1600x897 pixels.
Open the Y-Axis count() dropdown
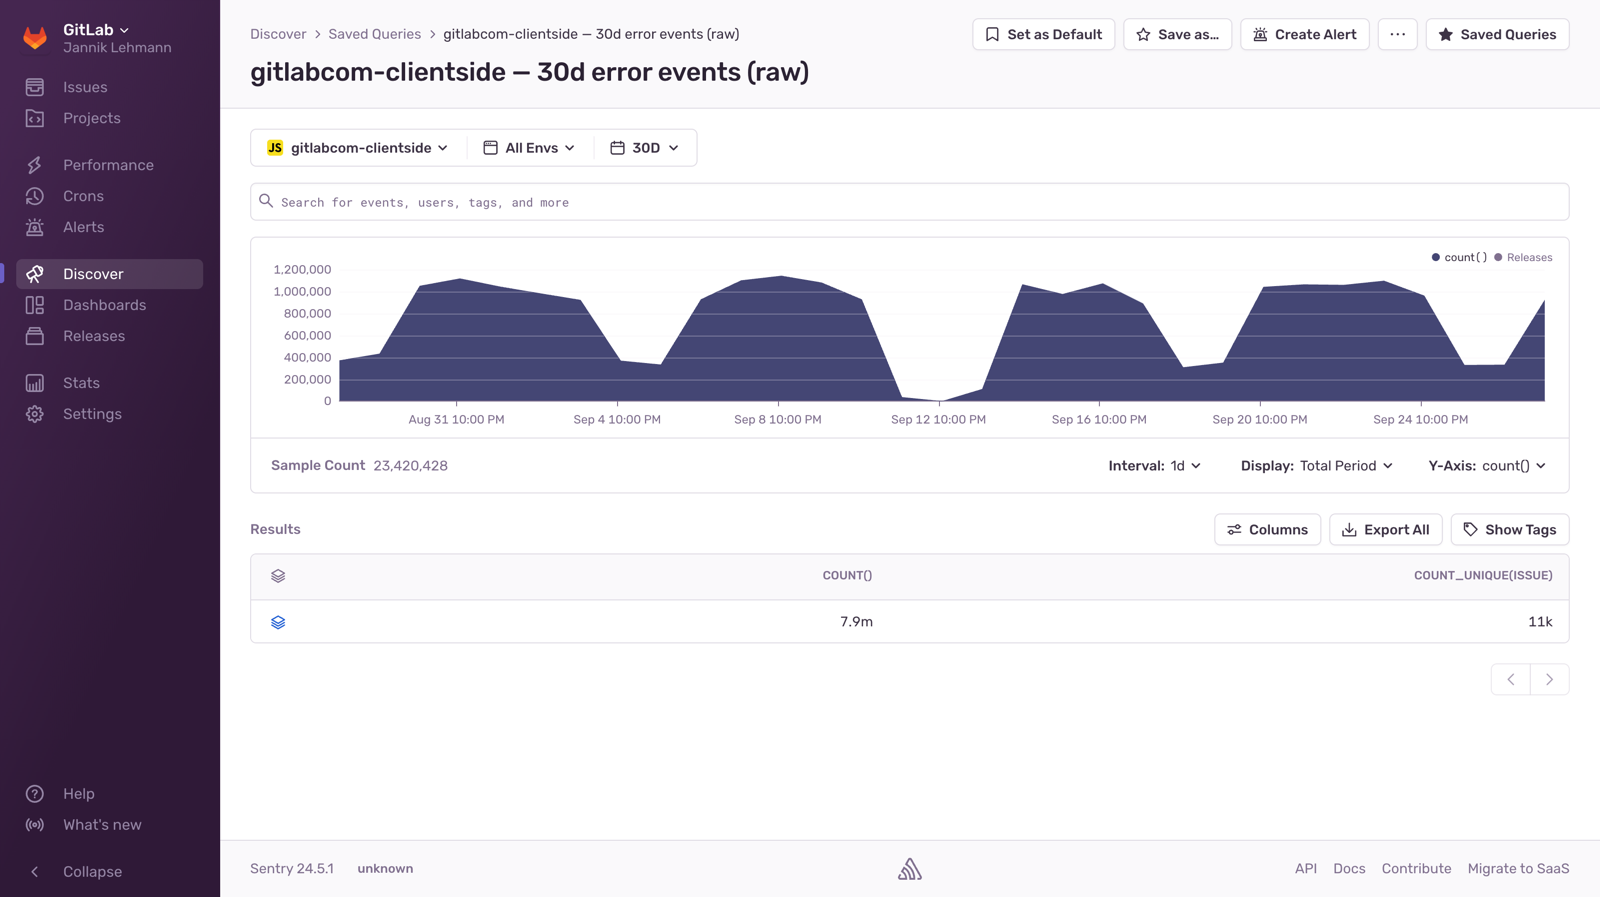[1487, 466]
